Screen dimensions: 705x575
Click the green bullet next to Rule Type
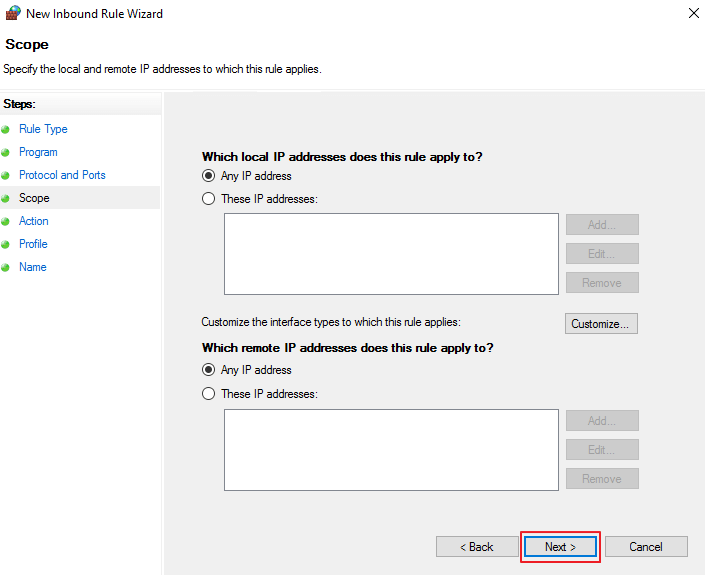(5, 130)
